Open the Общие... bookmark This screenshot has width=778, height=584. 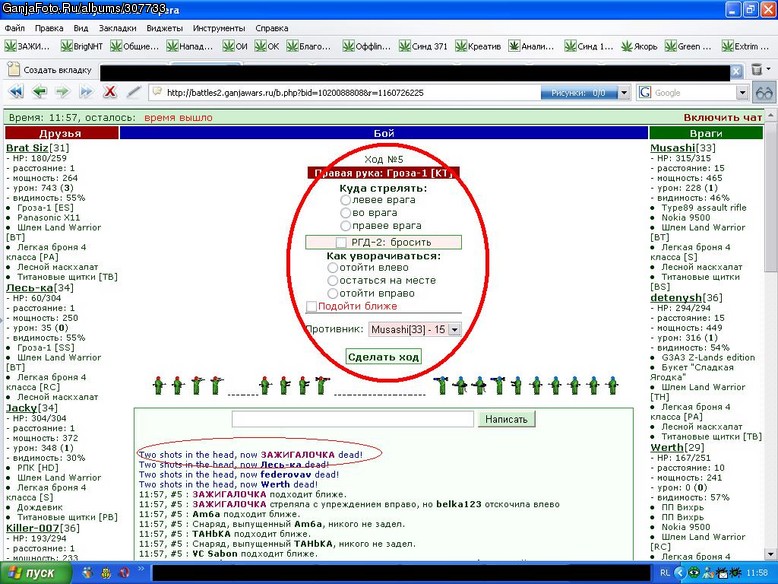[x=134, y=46]
